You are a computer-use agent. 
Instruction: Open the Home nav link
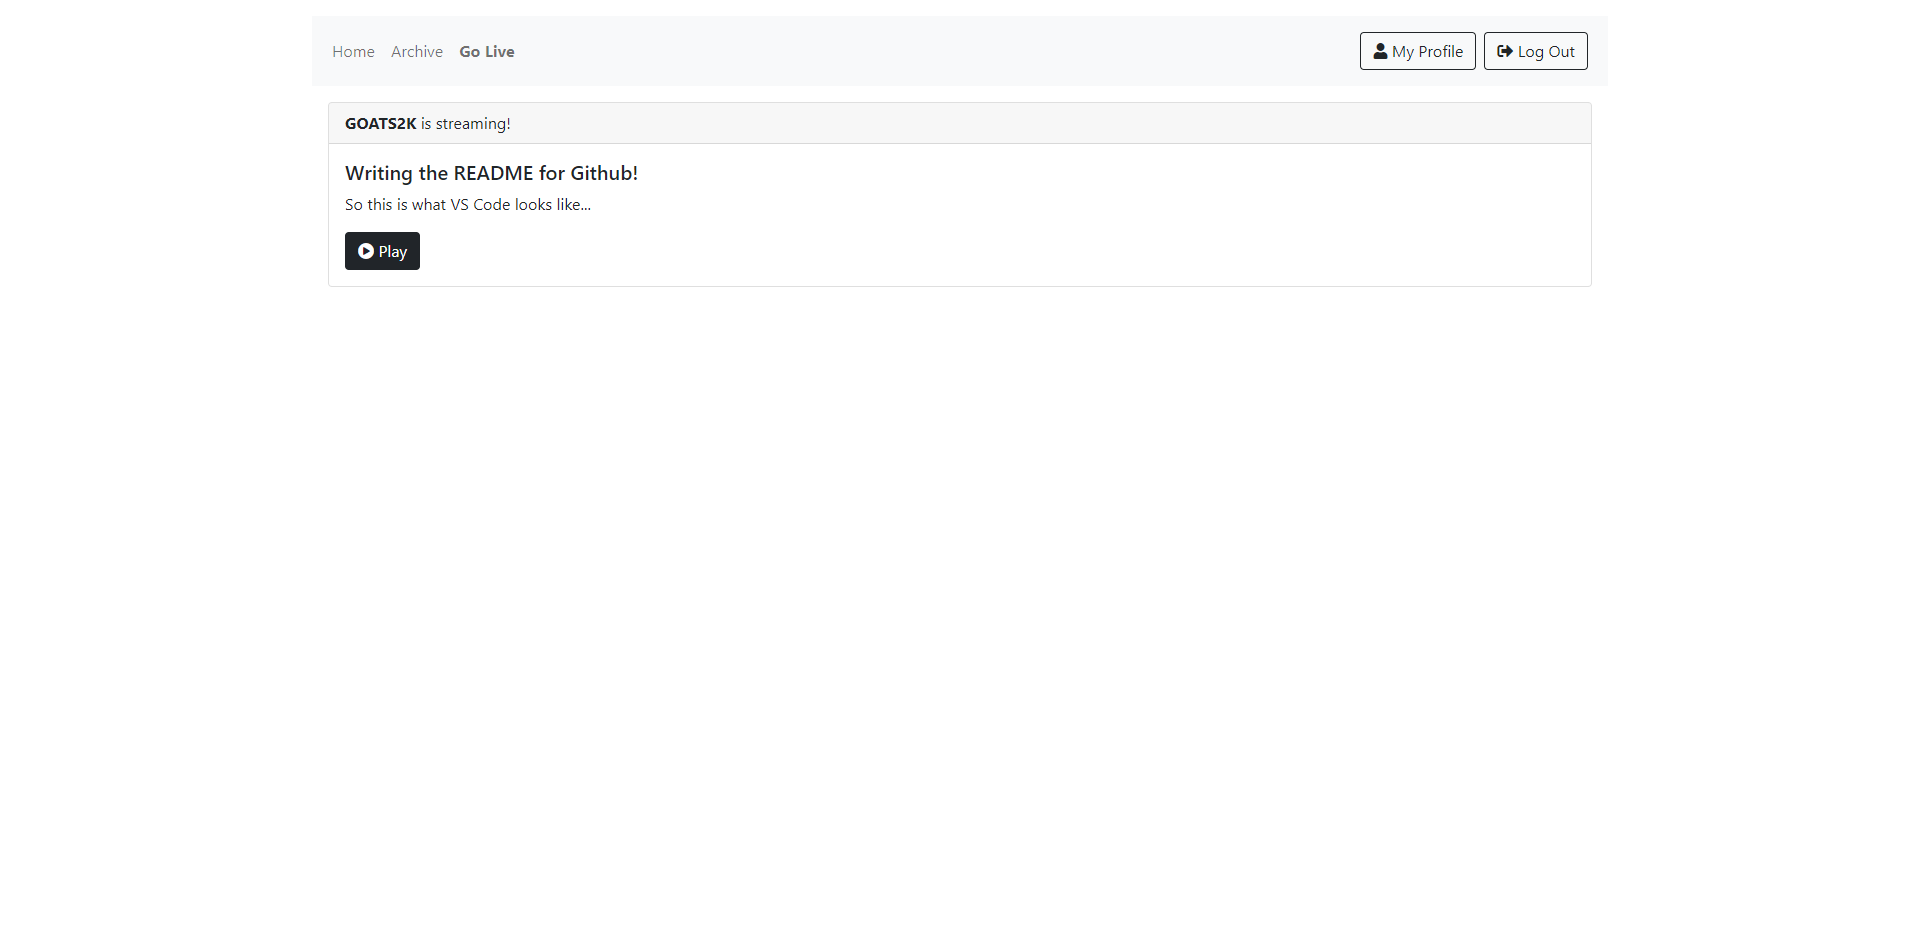[353, 52]
